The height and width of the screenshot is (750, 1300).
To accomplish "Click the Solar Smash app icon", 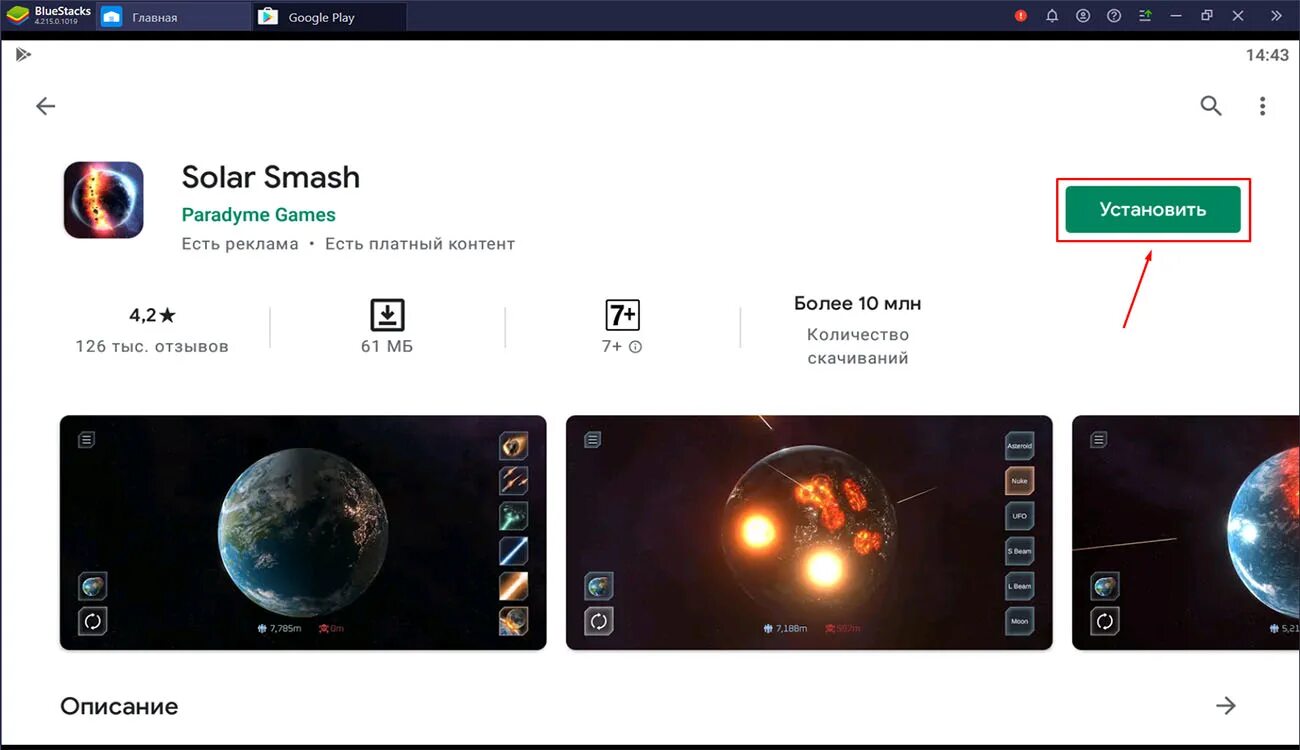I will click(x=104, y=200).
